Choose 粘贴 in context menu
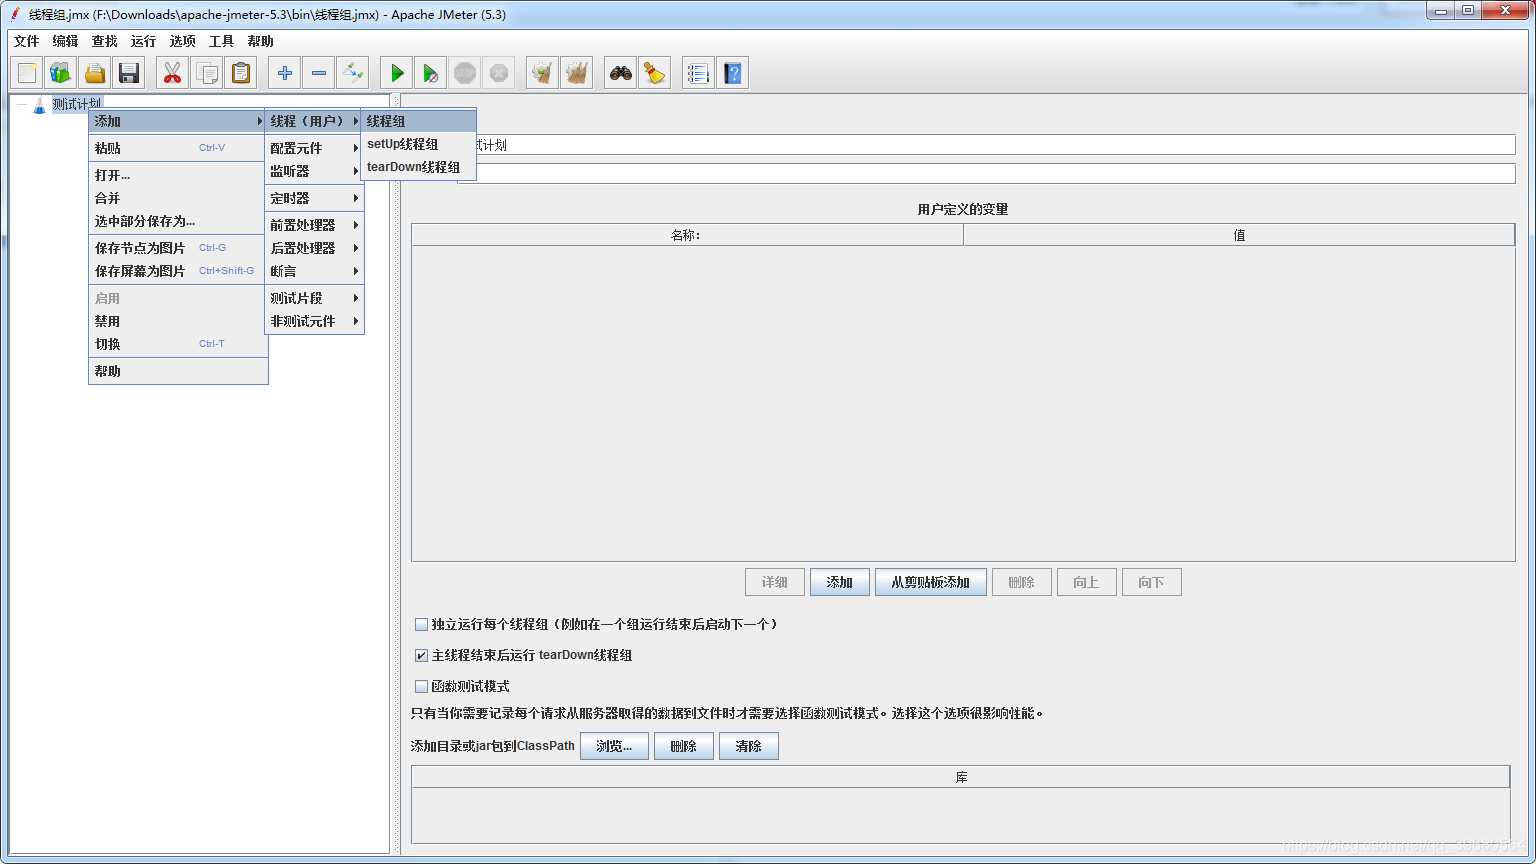 click(178, 148)
